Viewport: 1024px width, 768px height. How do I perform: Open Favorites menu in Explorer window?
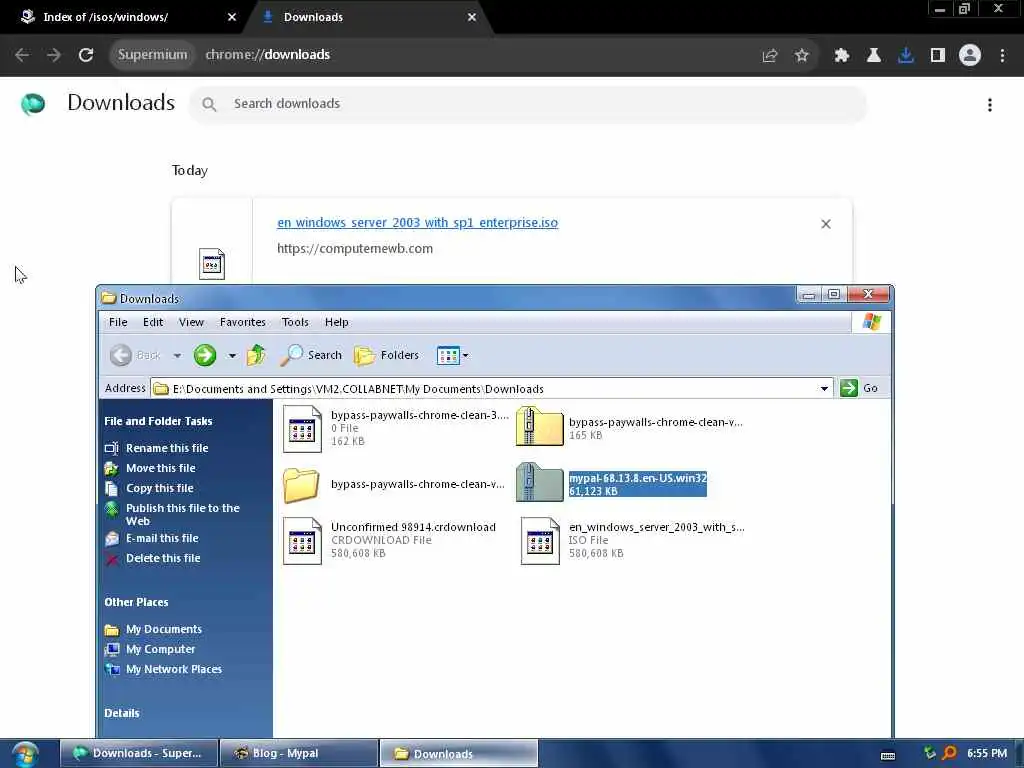pyautogui.click(x=242, y=322)
